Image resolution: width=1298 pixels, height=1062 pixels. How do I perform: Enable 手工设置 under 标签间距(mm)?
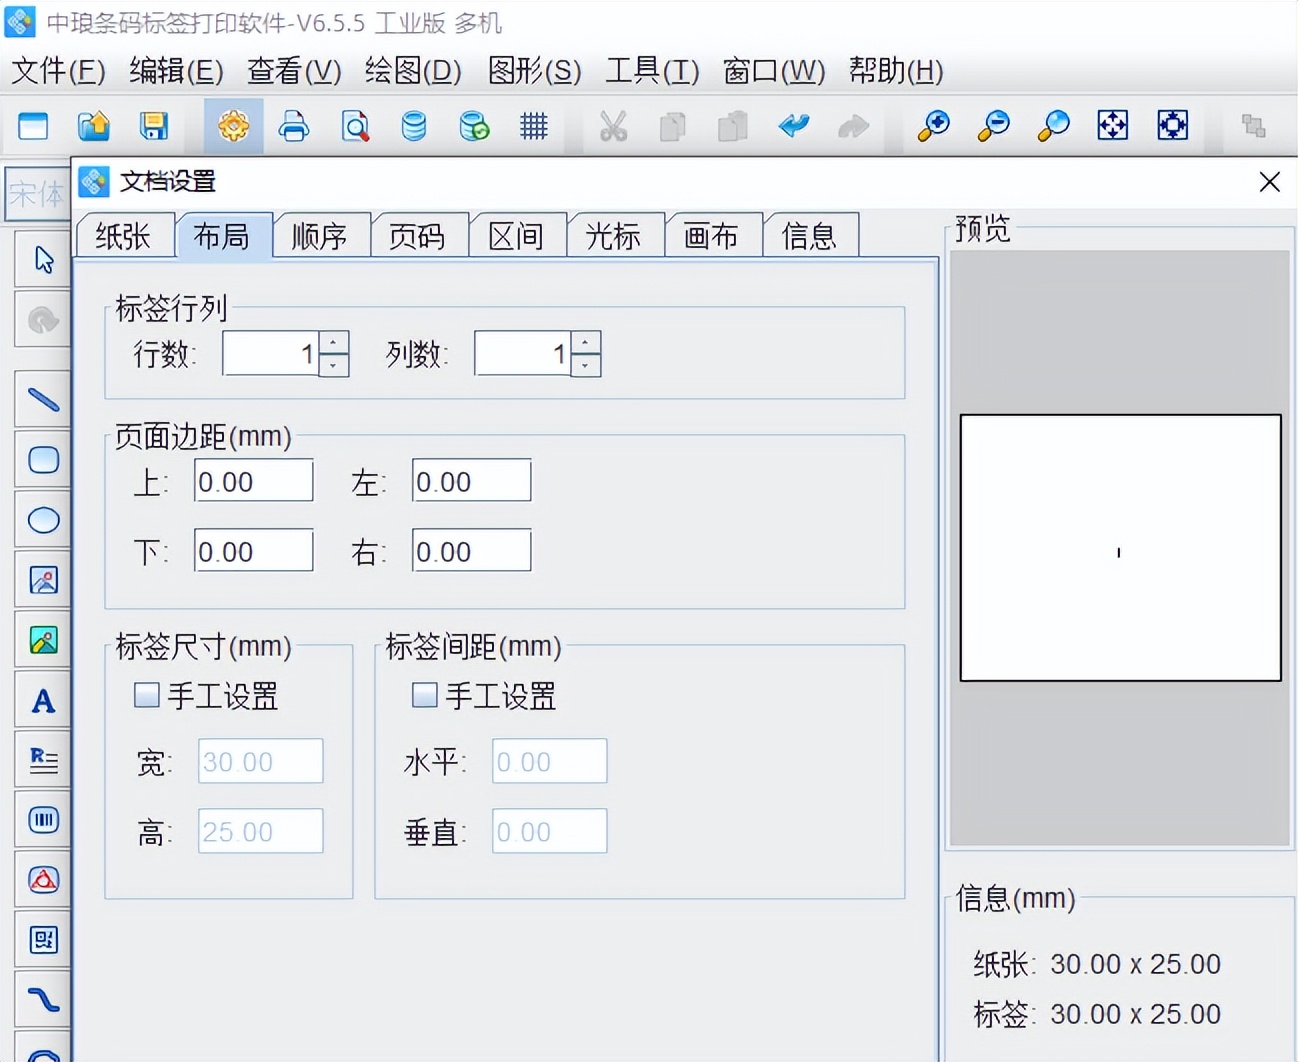point(424,694)
